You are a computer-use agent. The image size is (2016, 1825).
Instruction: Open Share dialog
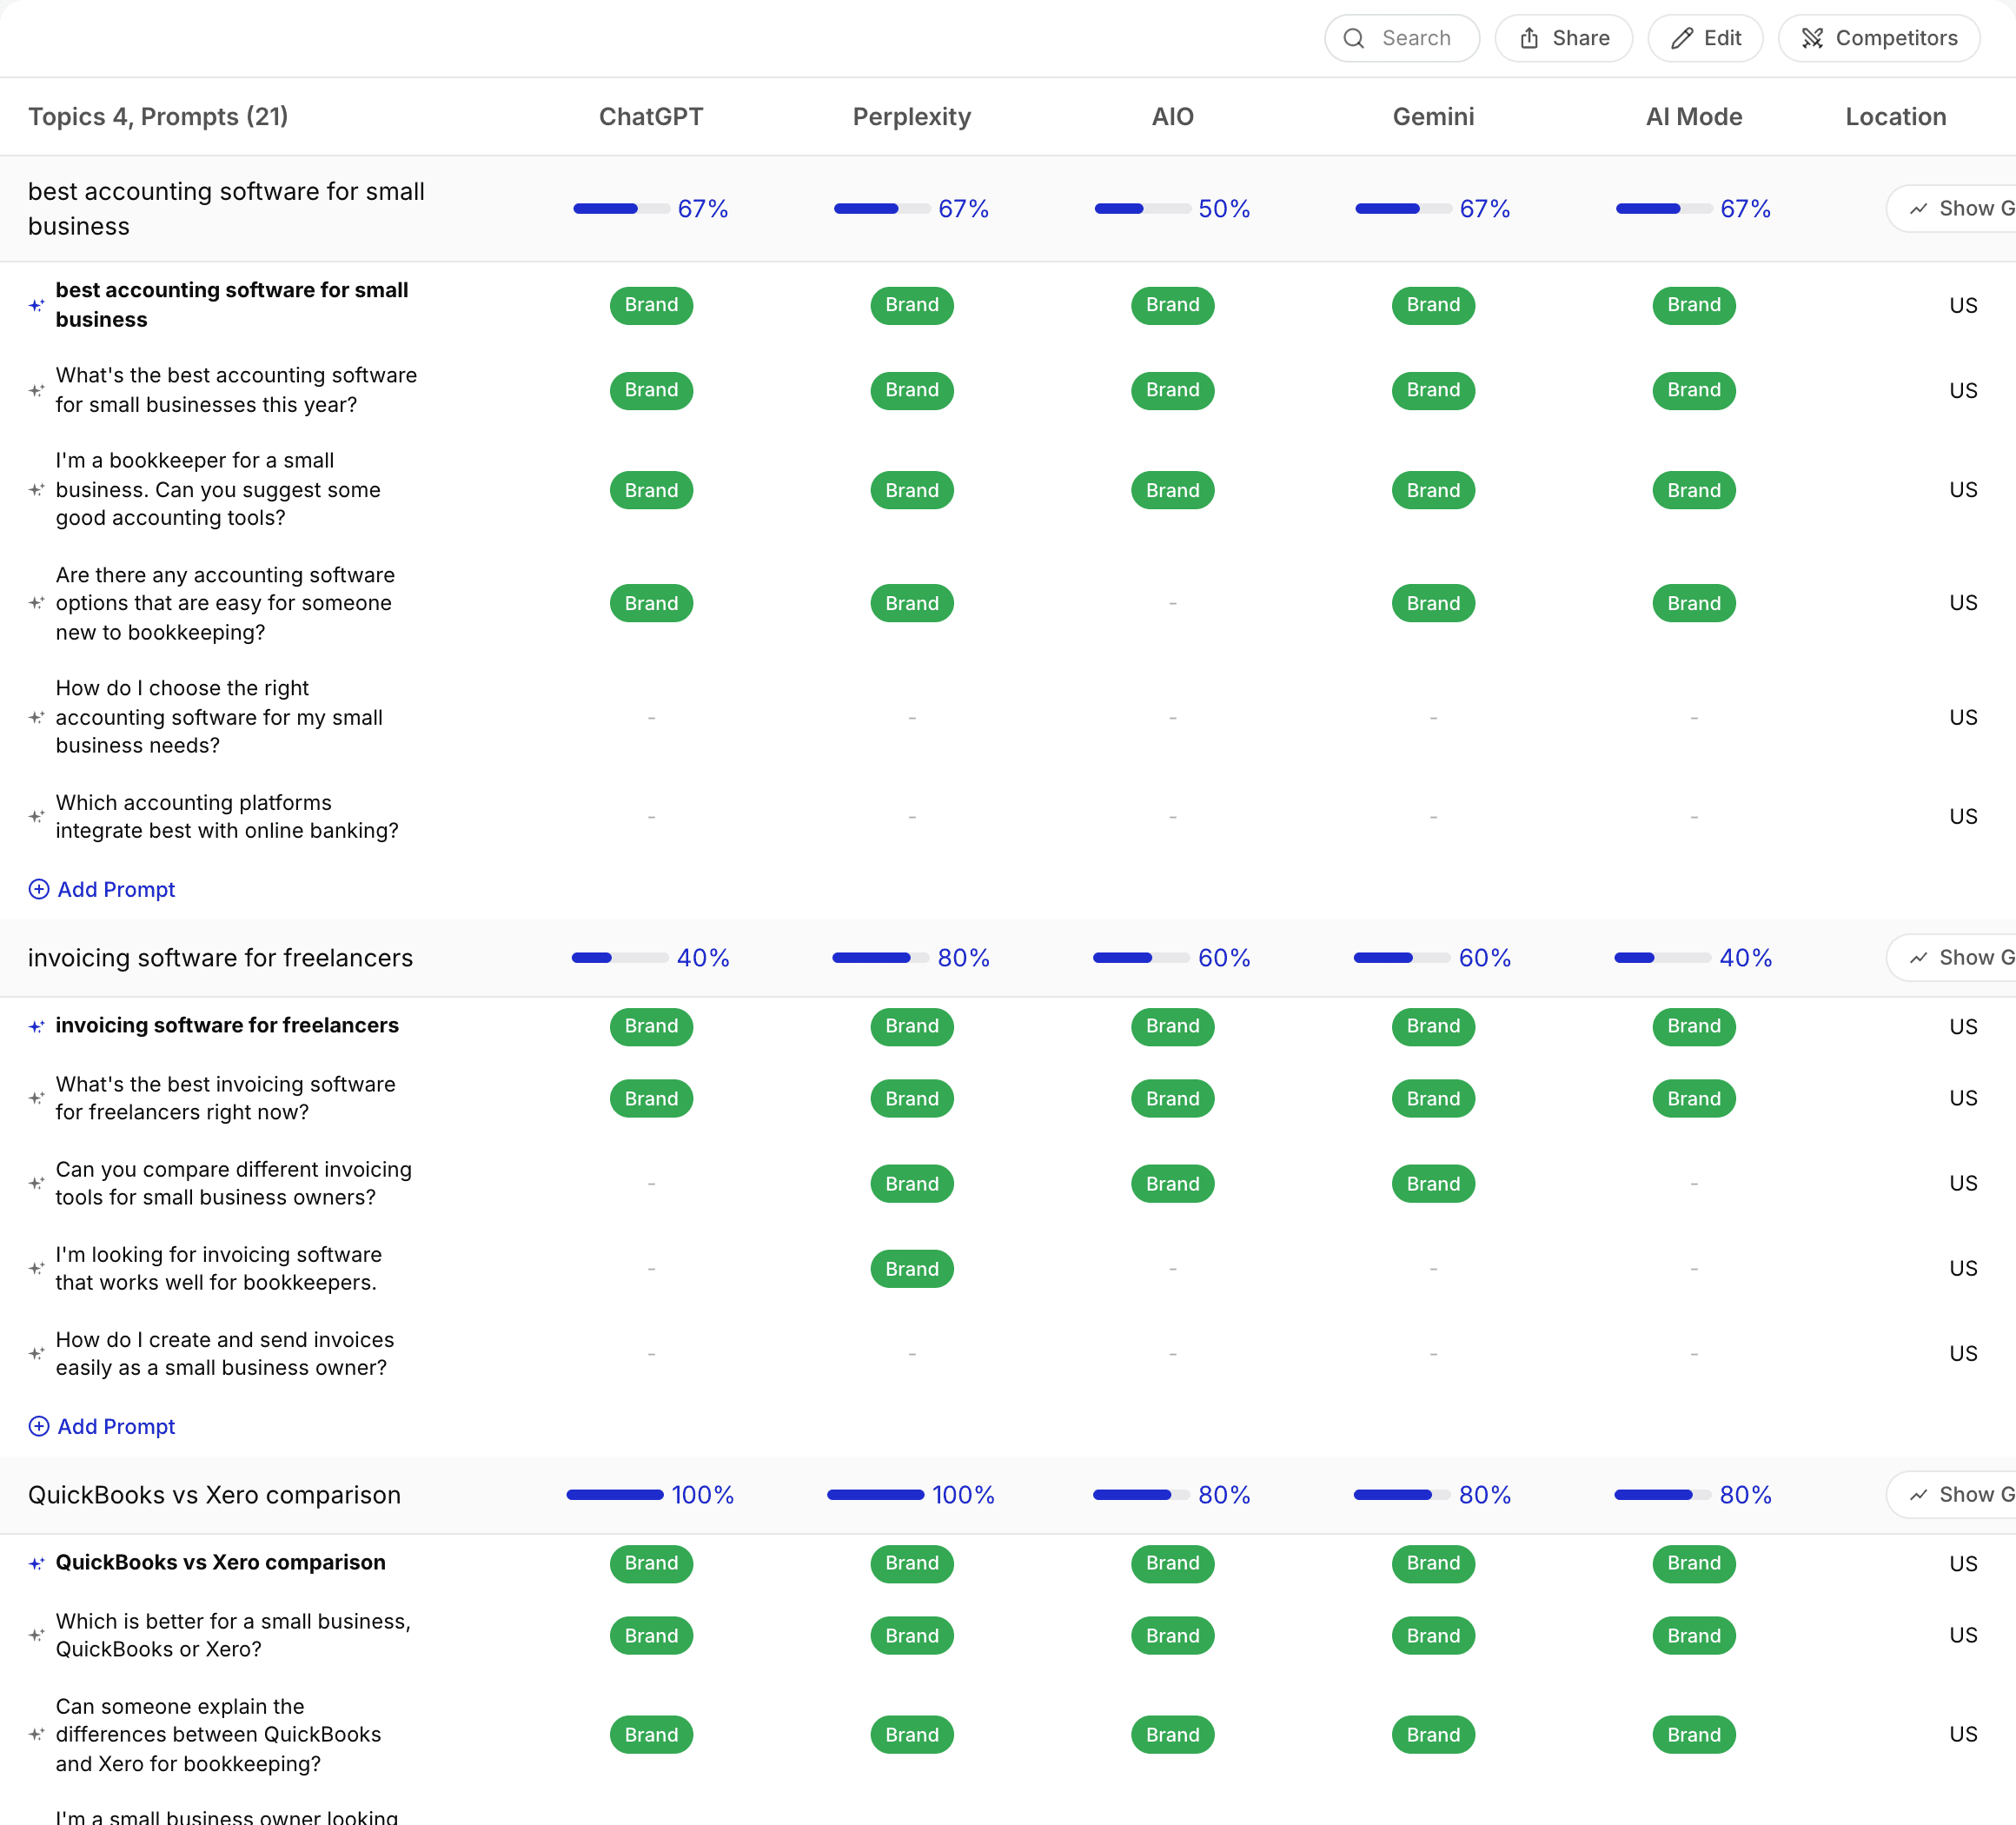tap(1563, 38)
